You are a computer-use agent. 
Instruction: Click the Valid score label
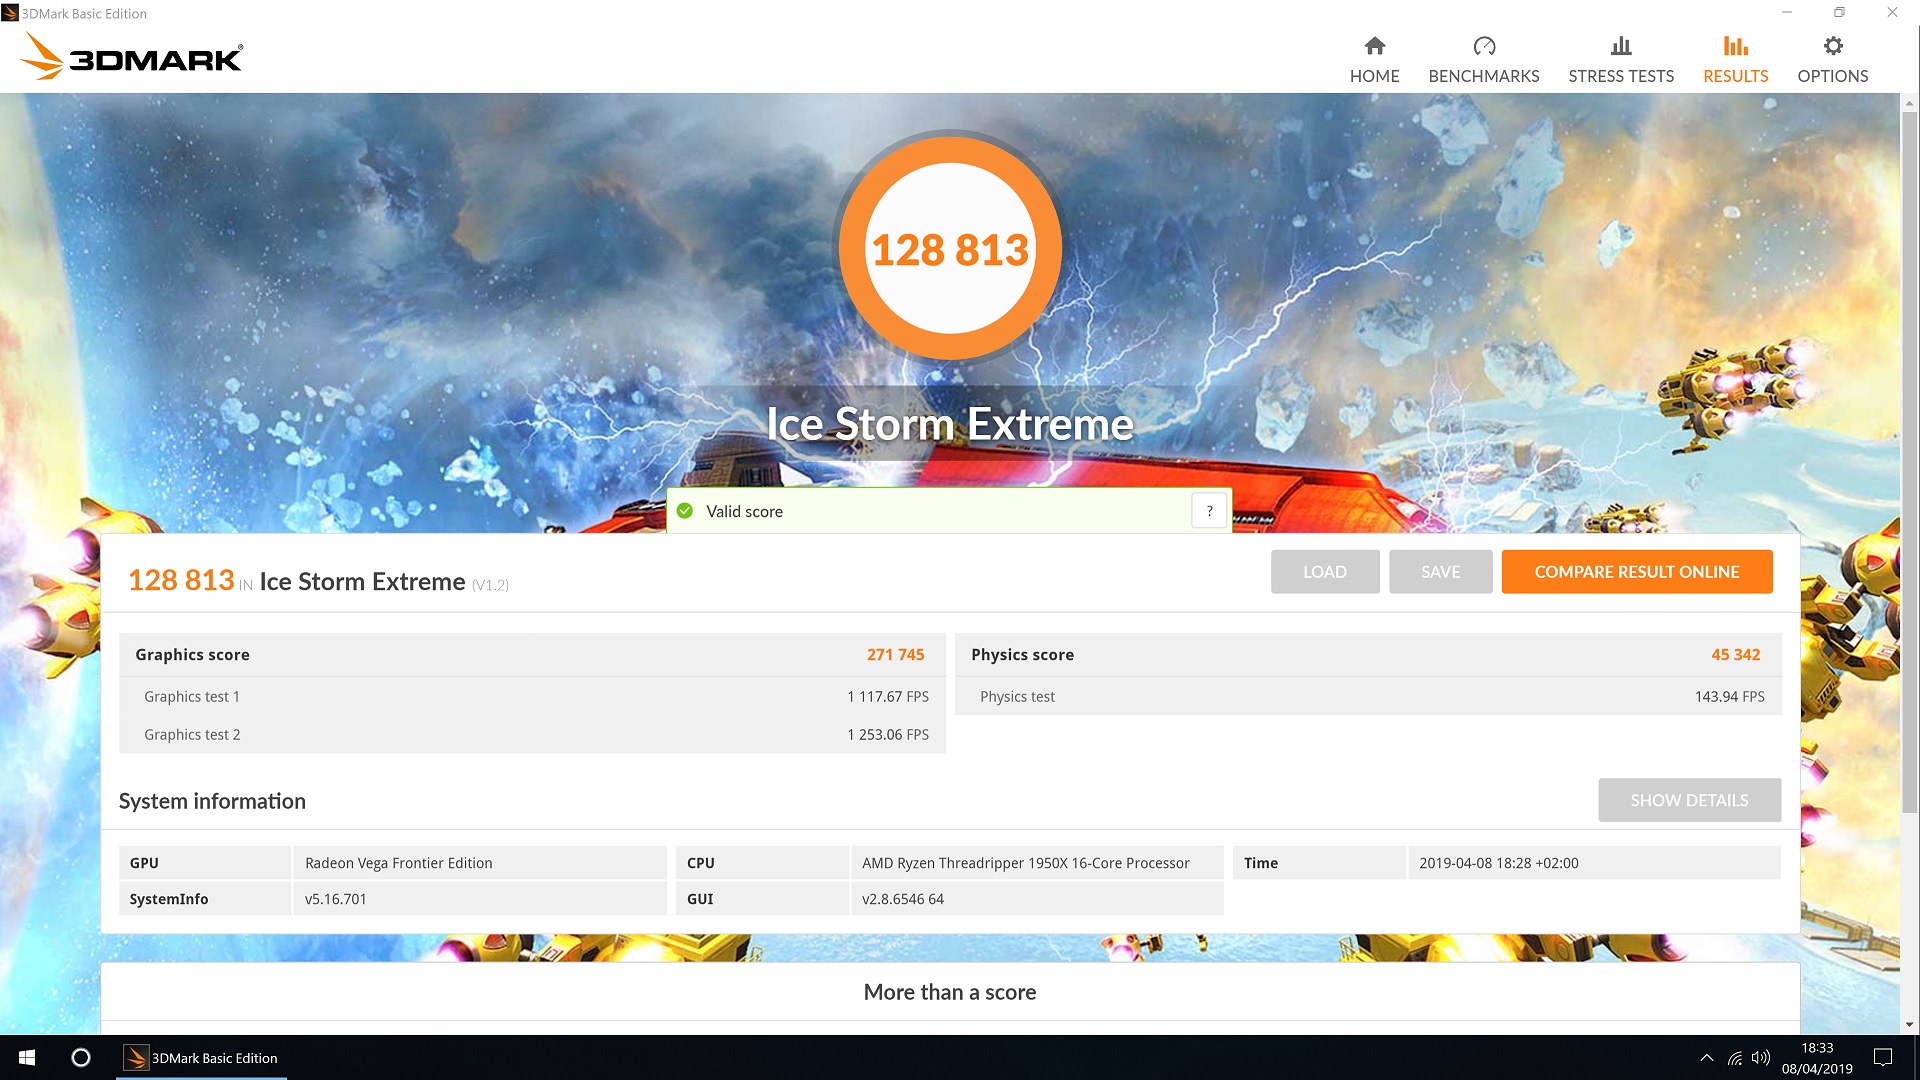744,511
